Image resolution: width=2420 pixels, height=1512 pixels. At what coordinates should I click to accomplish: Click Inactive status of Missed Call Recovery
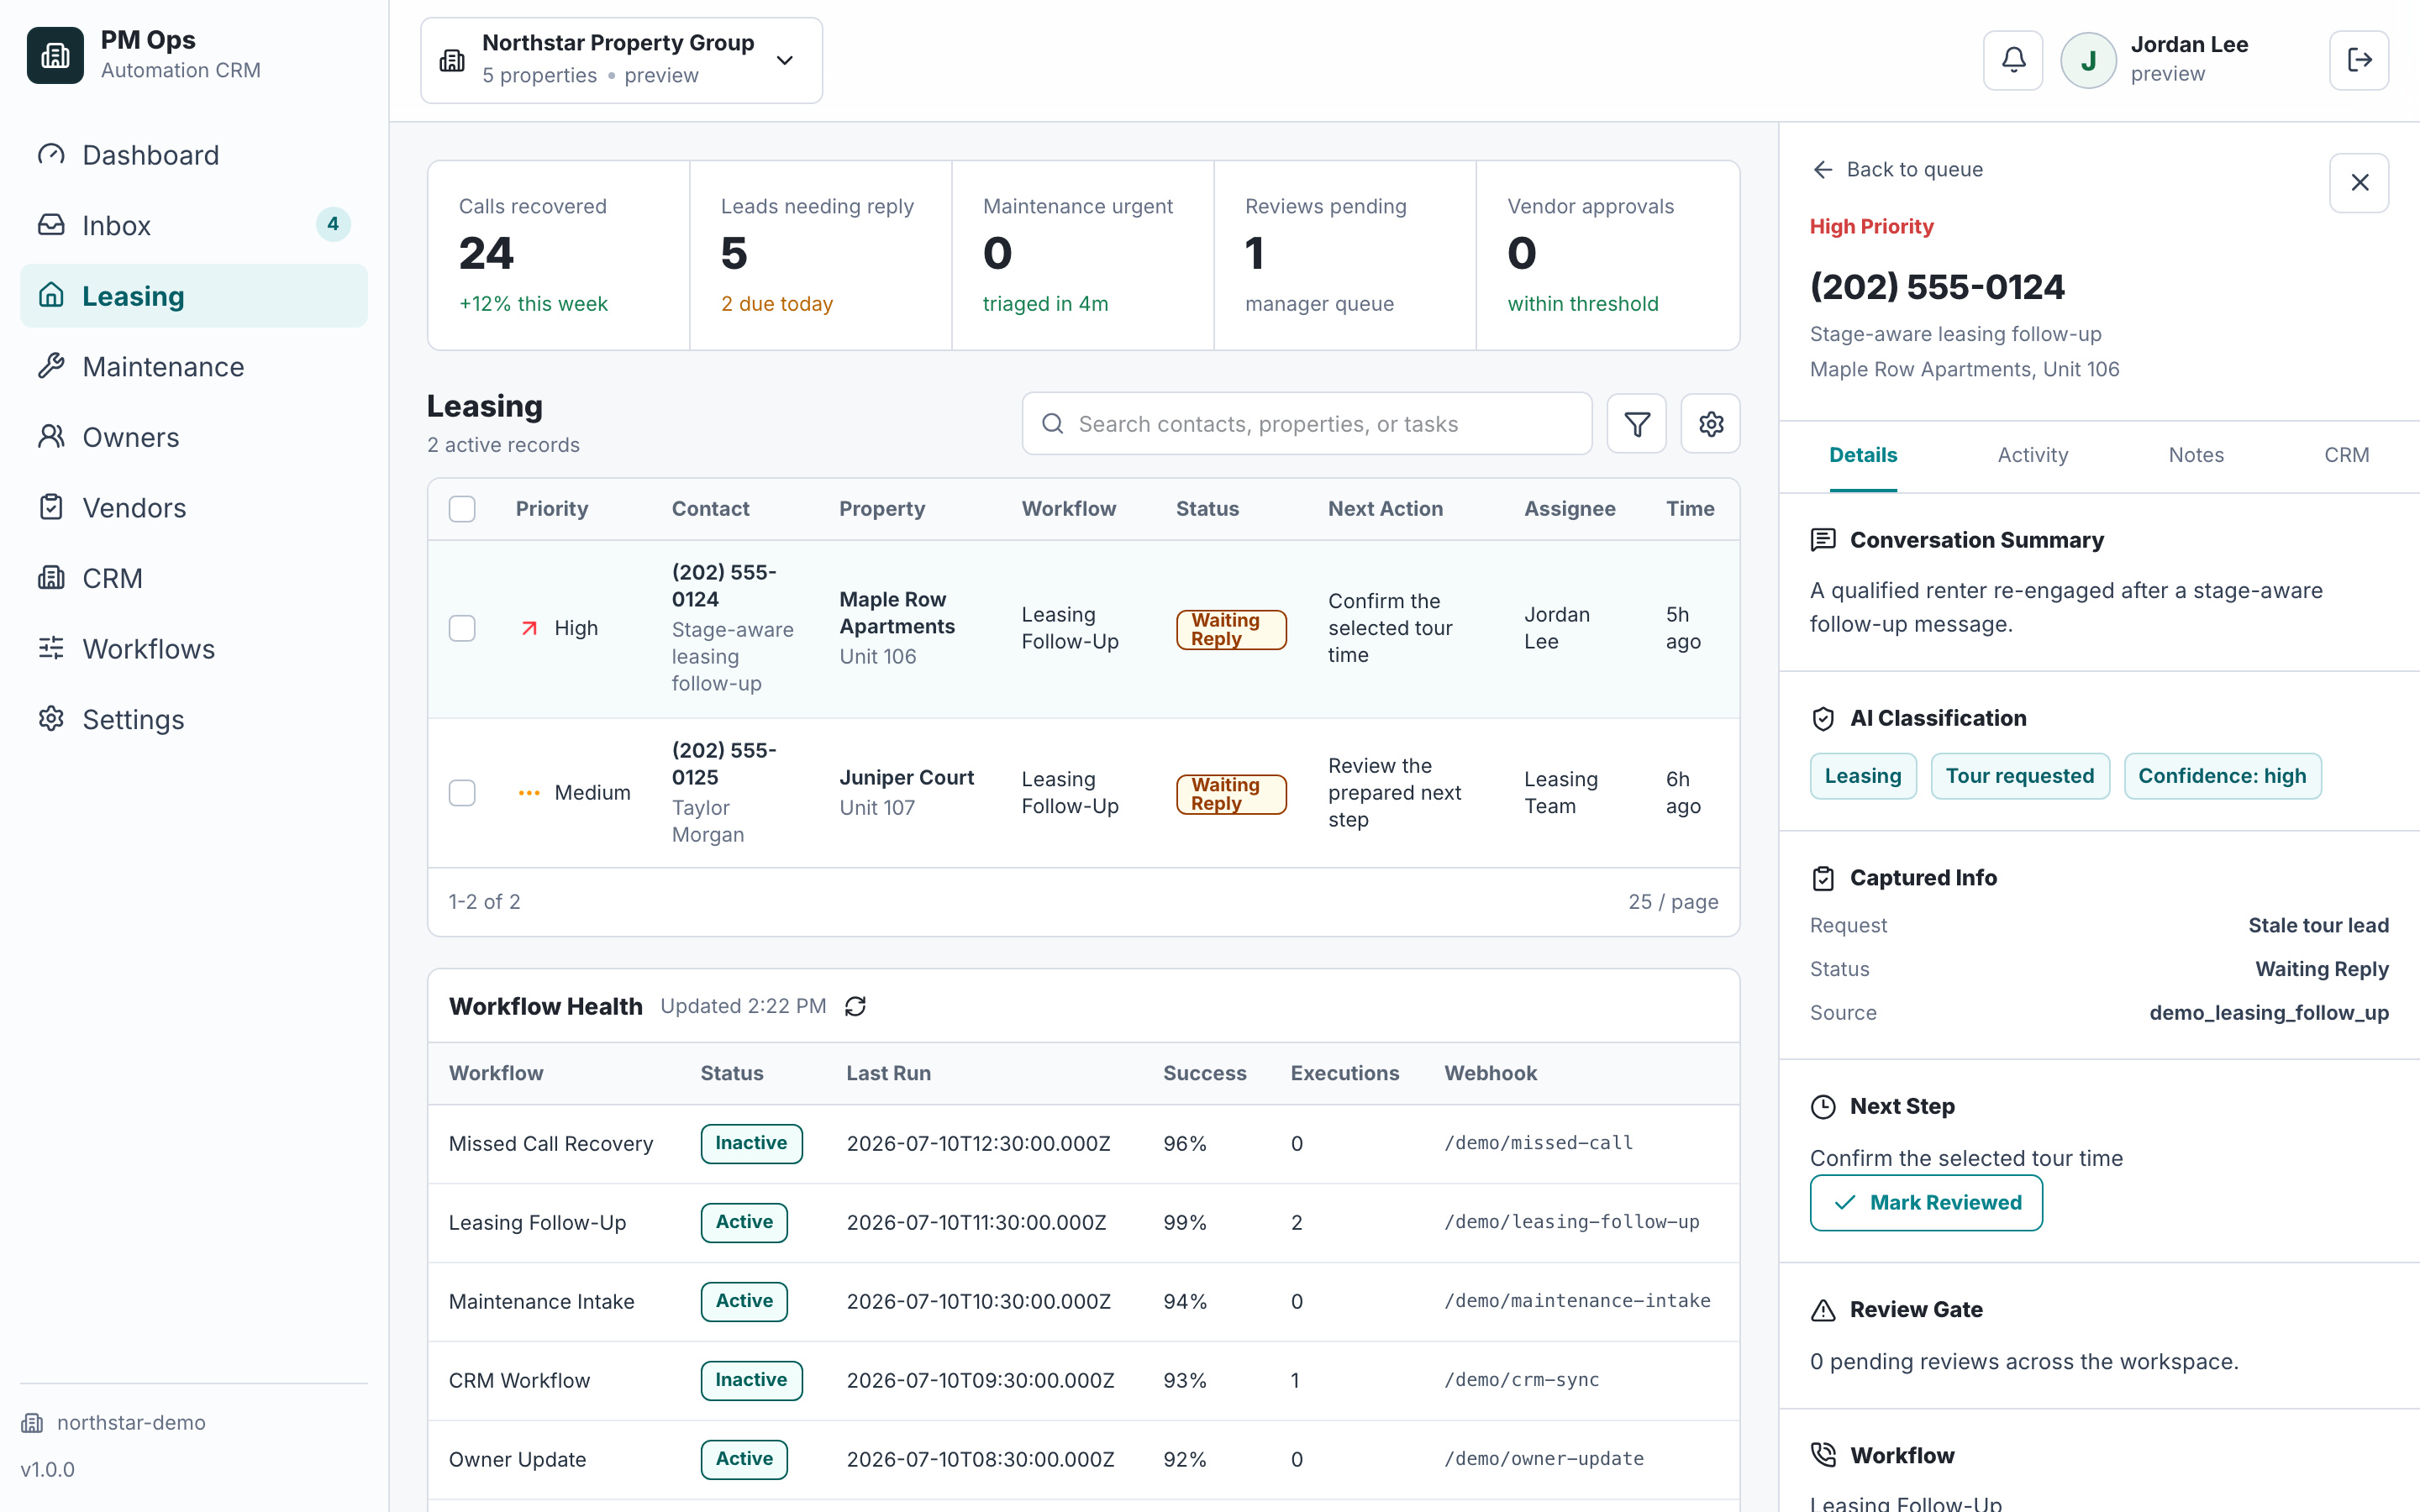751,1143
